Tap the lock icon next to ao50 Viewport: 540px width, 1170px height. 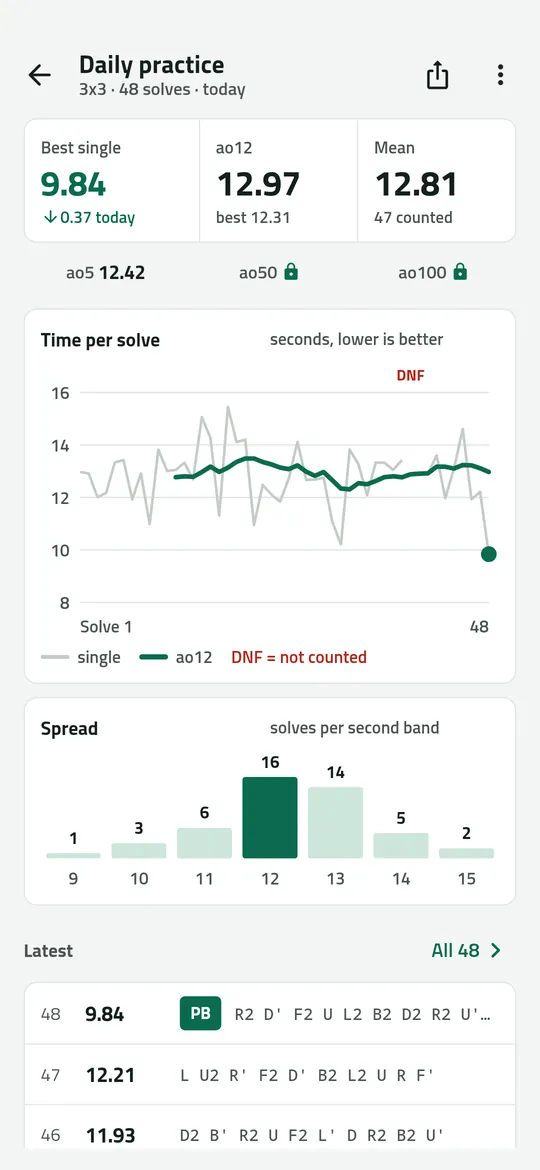click(291, 272)
